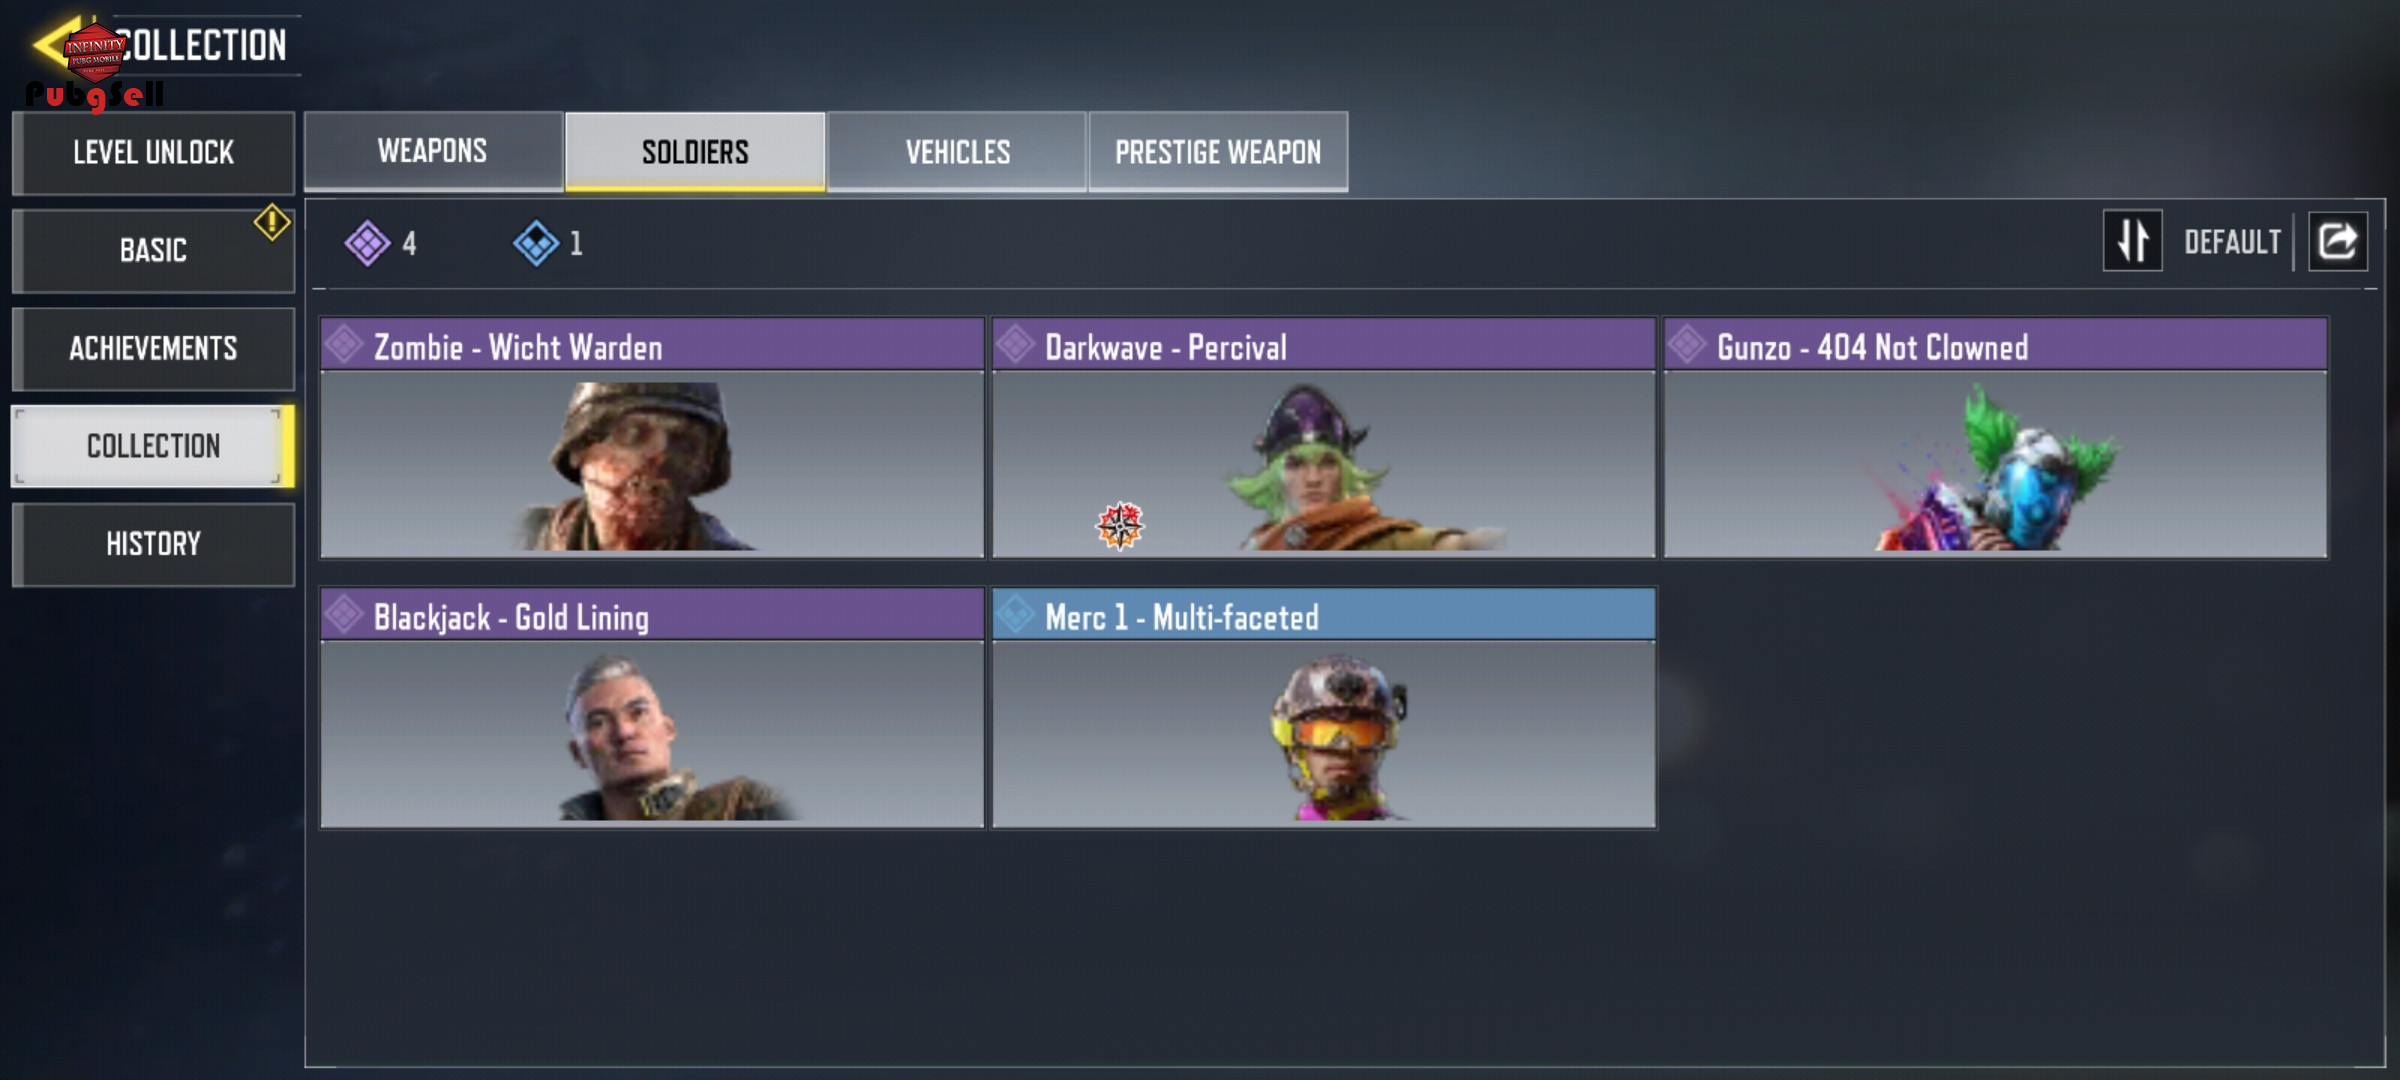
Task: Click the compass badge on Darkwave card
Action: click(1120, 526)
